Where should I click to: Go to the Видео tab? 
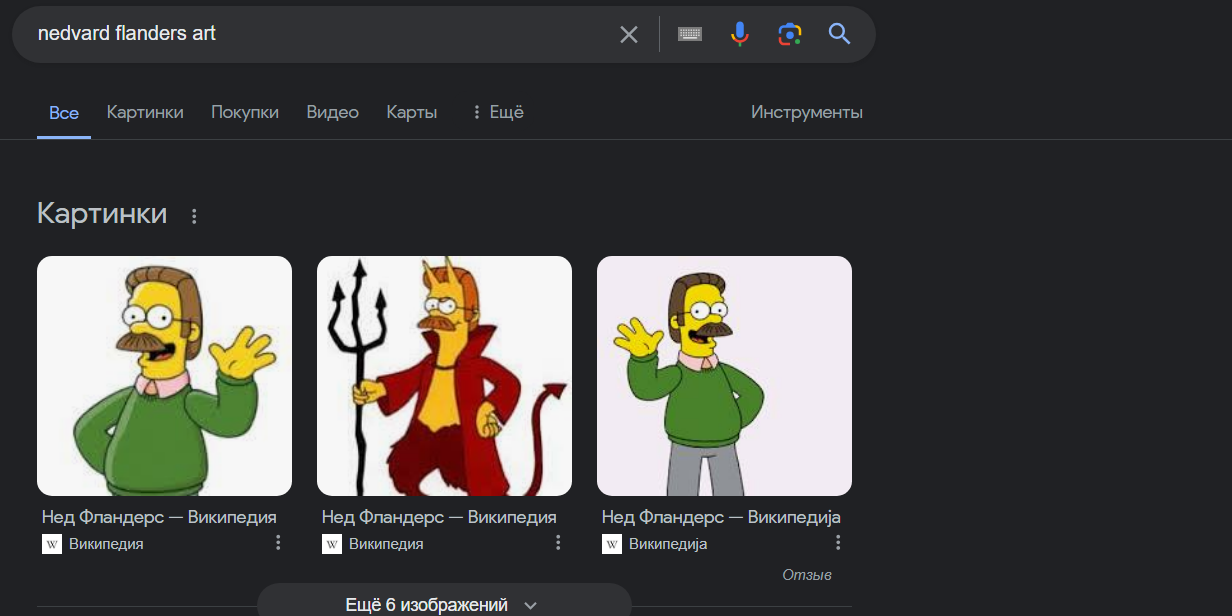click(x=333, y=112)
